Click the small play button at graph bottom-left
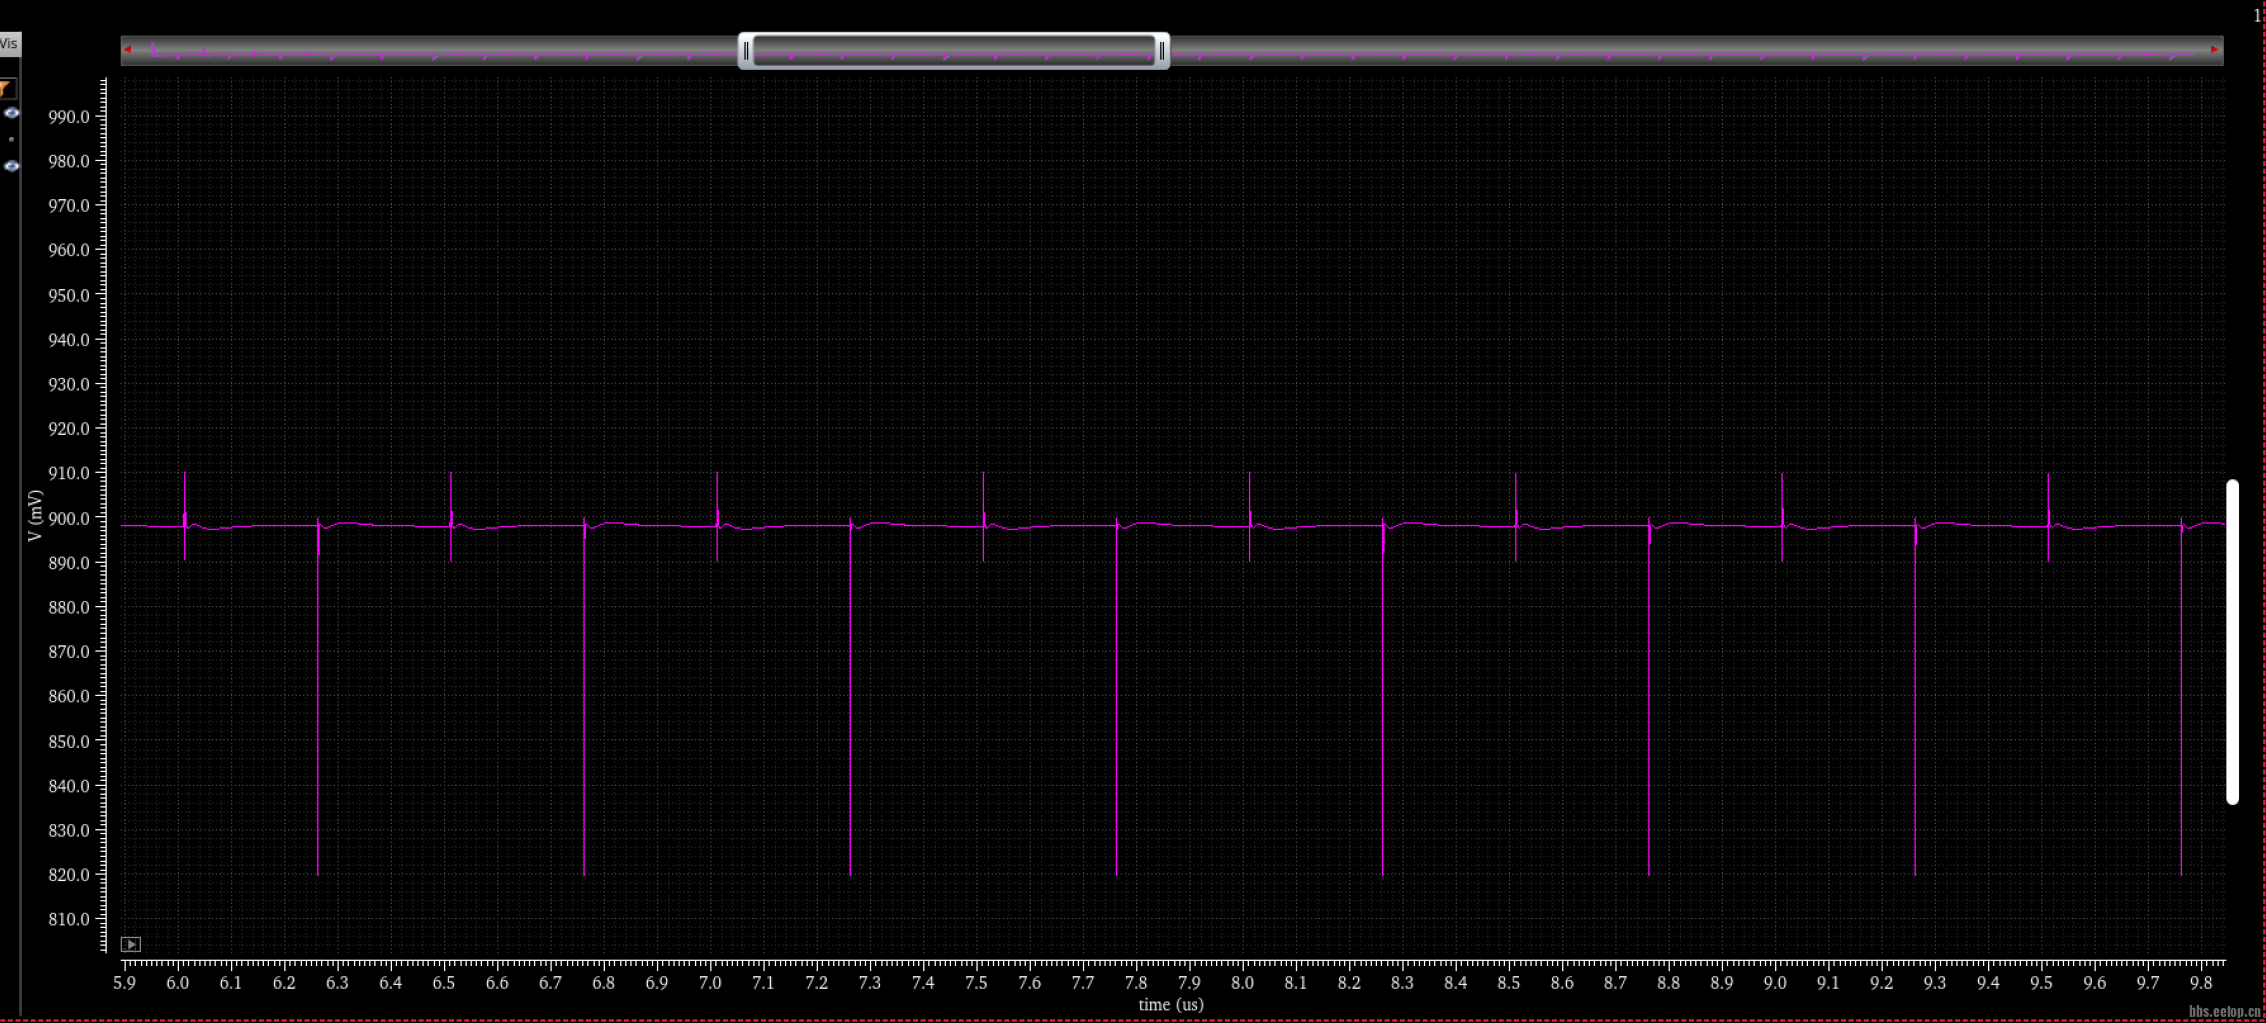This screenshot has width=2266, height=1023. tap(131, 944)
